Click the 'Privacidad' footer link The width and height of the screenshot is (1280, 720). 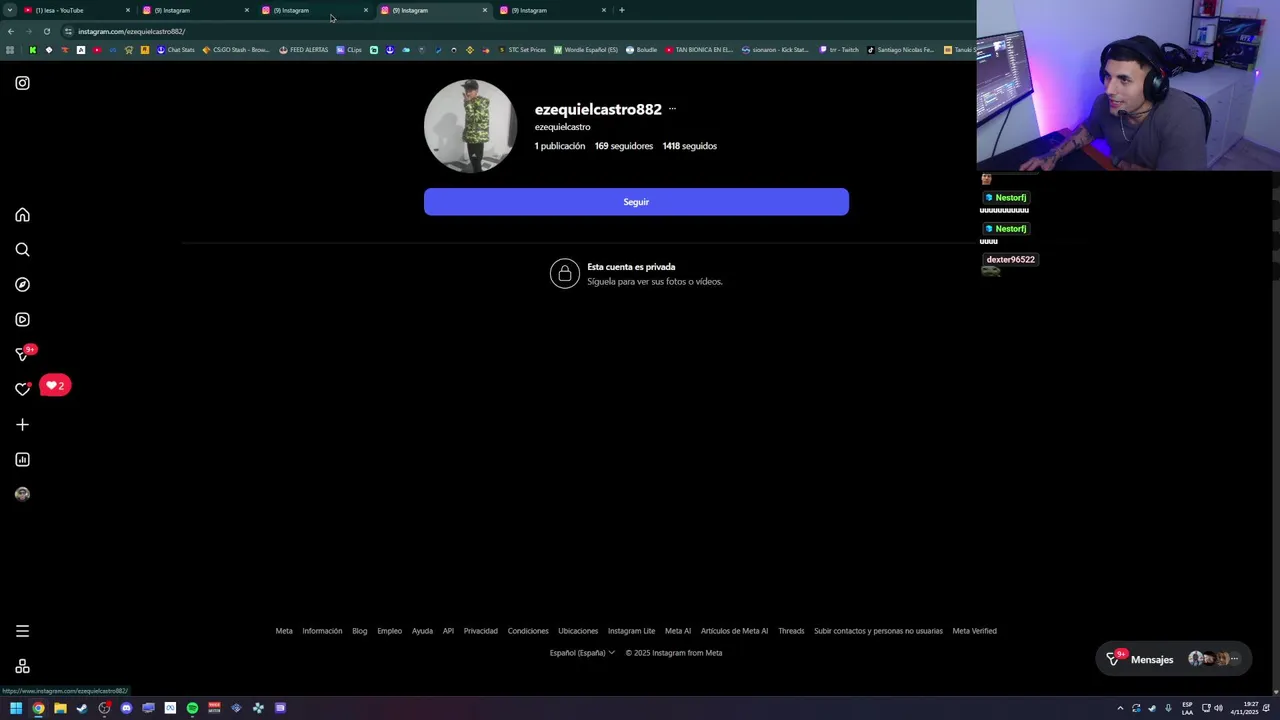[480, 631]
